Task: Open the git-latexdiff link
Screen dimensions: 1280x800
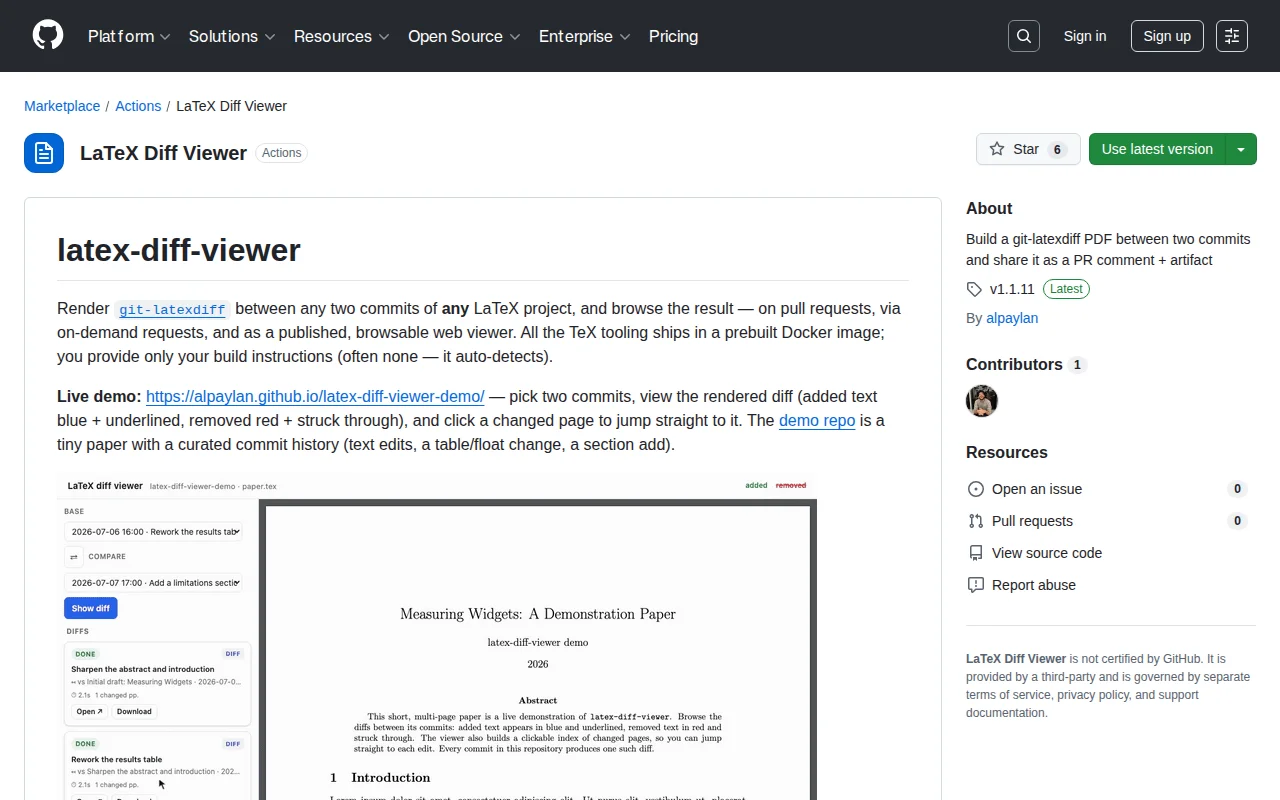Action: click(x=172, y=309)
